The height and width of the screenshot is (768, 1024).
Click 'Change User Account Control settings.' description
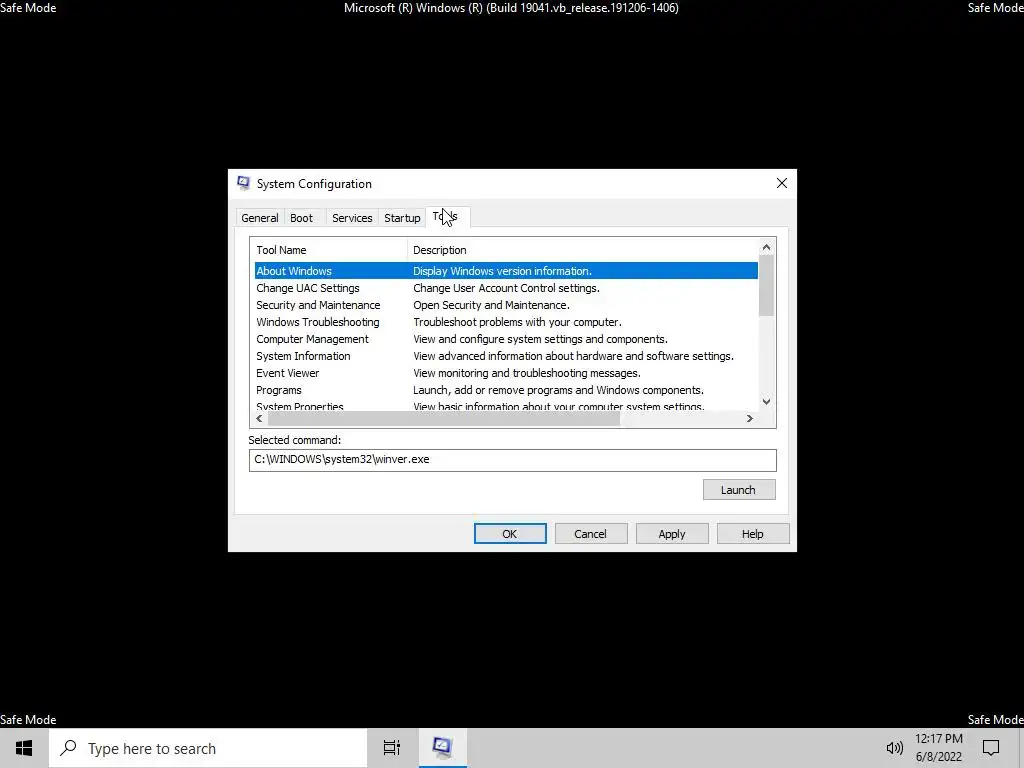(x=506, y=288)
